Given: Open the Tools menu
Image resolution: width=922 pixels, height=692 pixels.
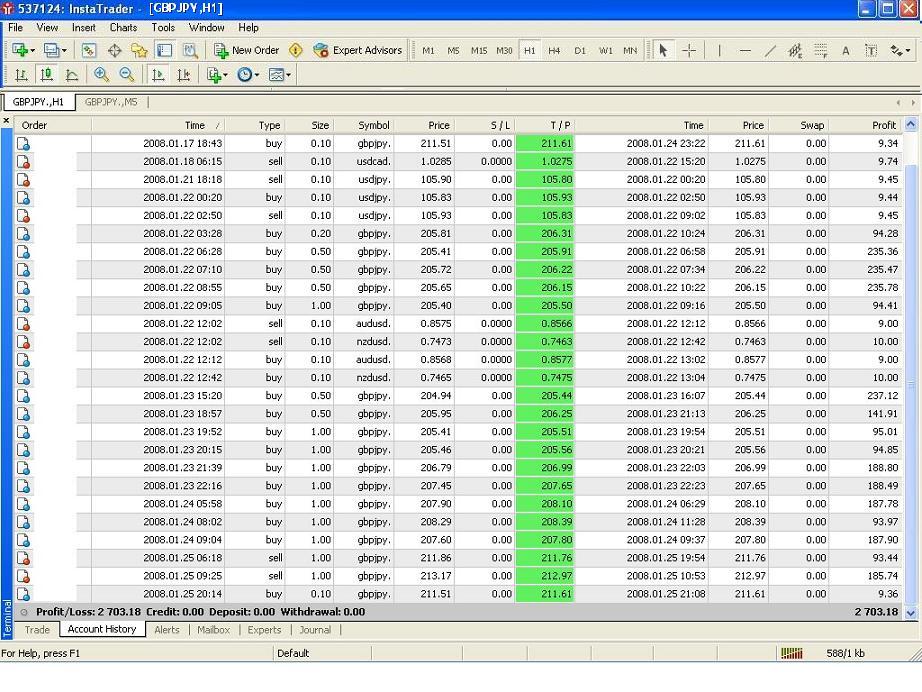Looking at the screenshot, I should (163, 28).
